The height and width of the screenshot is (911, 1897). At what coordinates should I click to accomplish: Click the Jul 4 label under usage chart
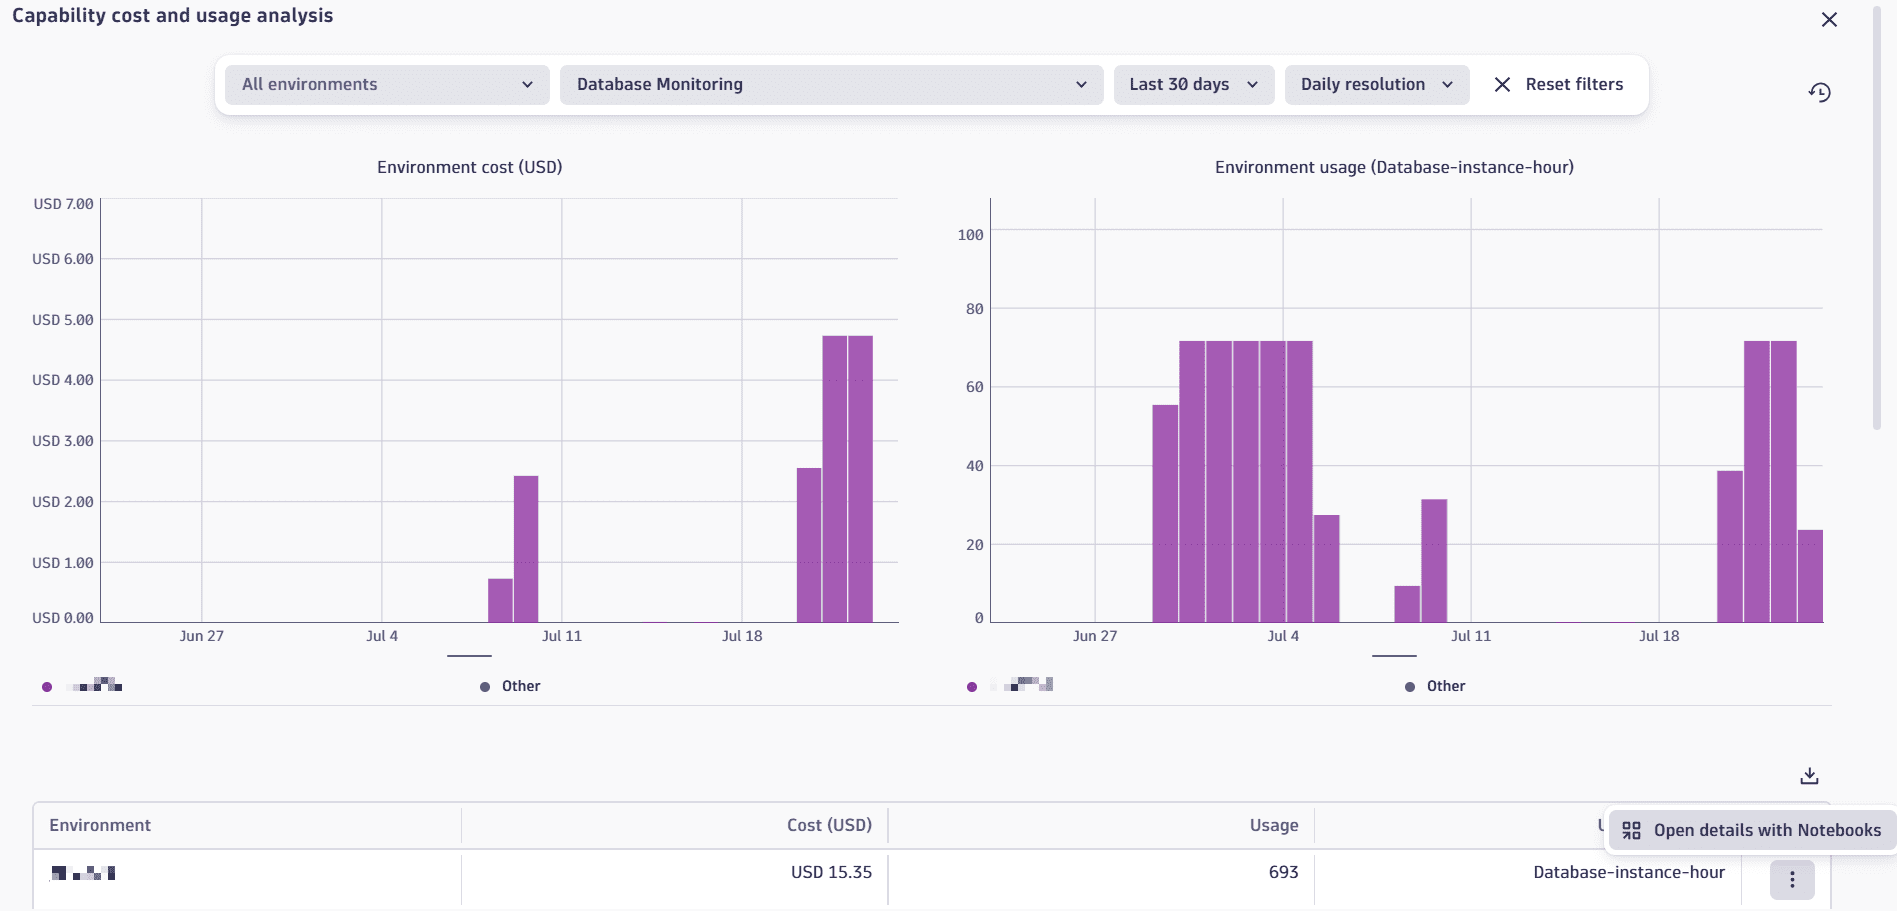[1283, 636]
